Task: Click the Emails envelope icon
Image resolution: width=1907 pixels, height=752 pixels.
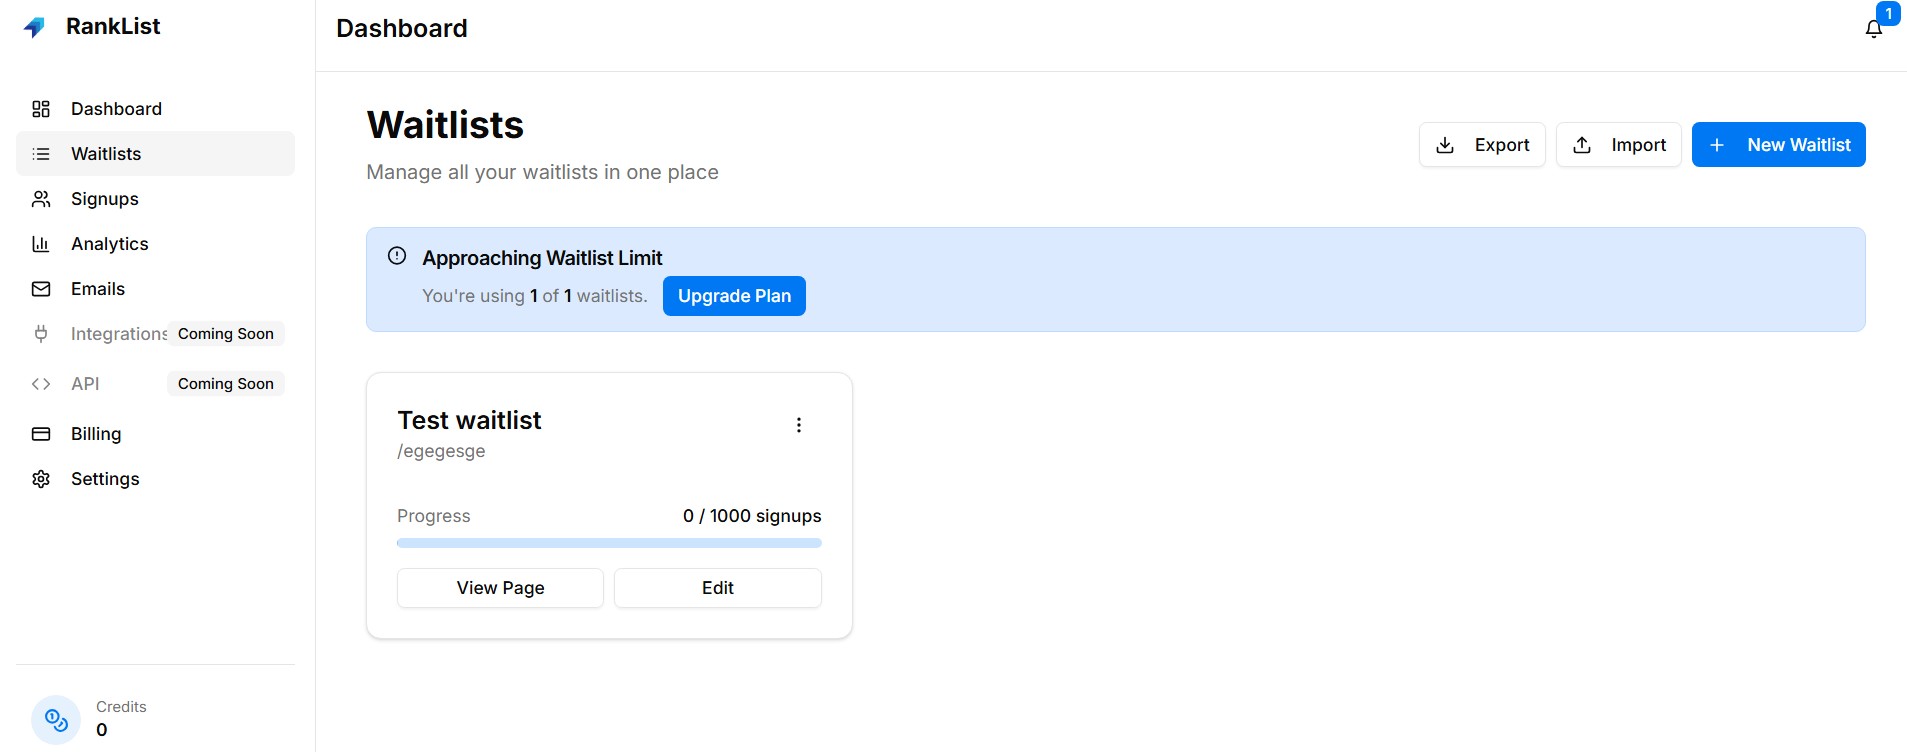Action: (41, 289)
